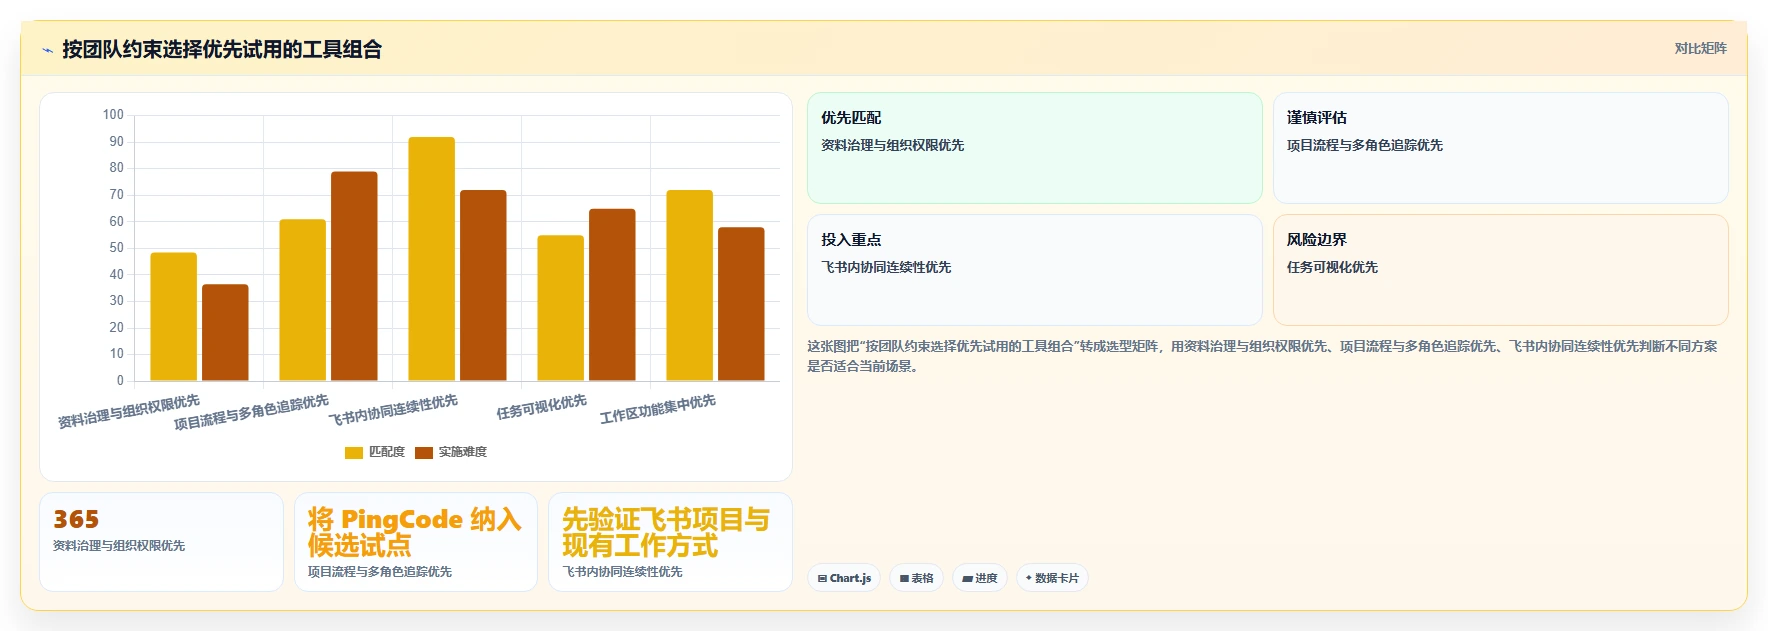Click the 365 stat card
This screenshot has height=631, width=1768.
(161, 542)
